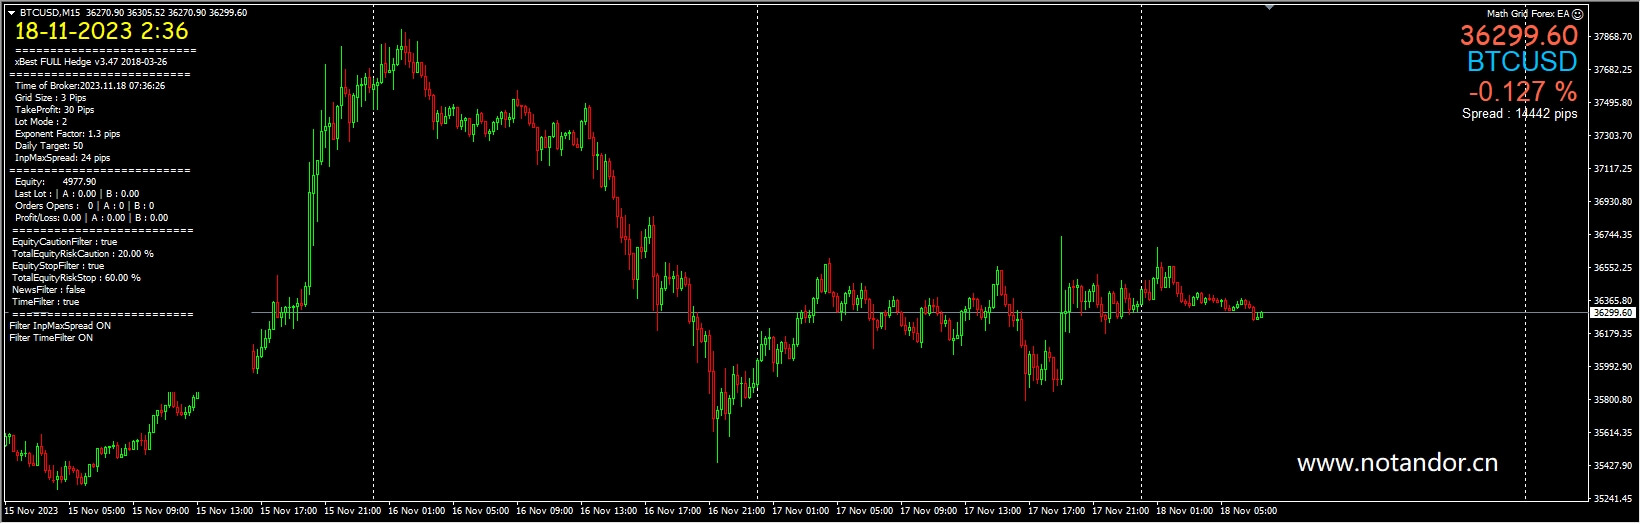Click the 'InpMaxSpread: 24 pips' line
1641x524 pixels.
tap(62, 158)
